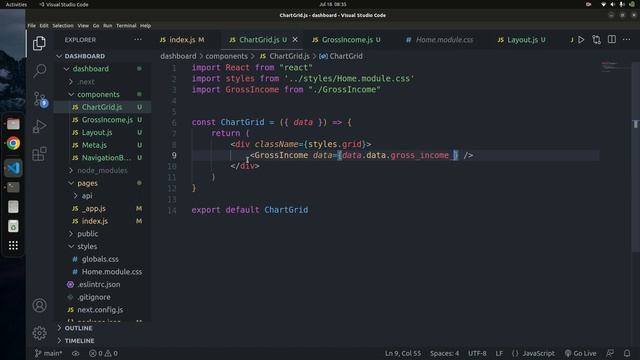Open _app.js in the file tree
Screen dimensions: 640x360
(93, 208)
